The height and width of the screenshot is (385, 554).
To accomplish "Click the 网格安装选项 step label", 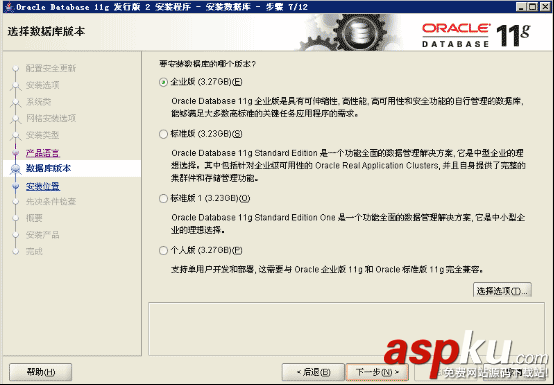I will 51,118.
